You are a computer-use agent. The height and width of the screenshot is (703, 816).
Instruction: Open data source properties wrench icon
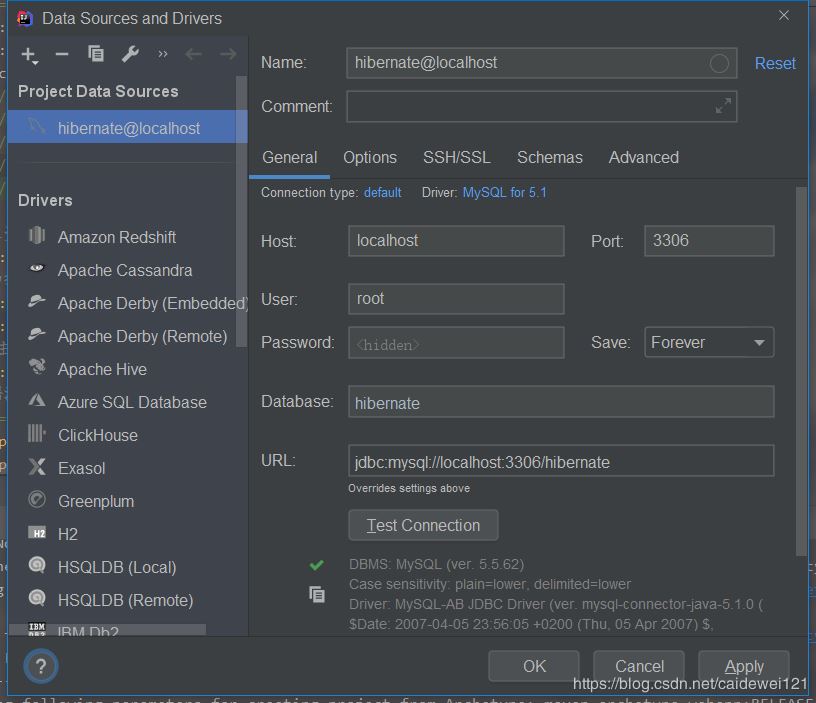[x=129, y=55]
